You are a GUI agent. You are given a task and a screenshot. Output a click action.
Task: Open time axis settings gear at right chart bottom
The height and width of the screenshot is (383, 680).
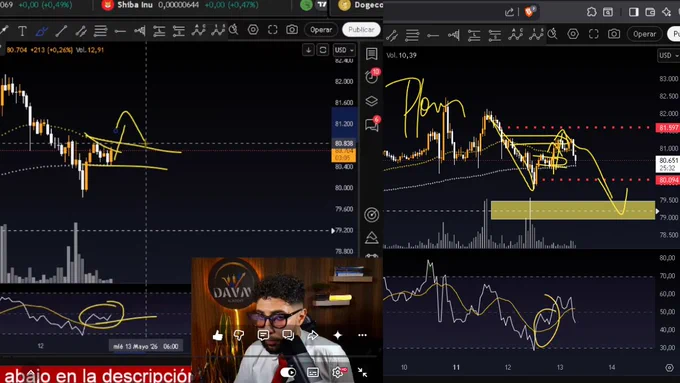[x=670, y=367]
